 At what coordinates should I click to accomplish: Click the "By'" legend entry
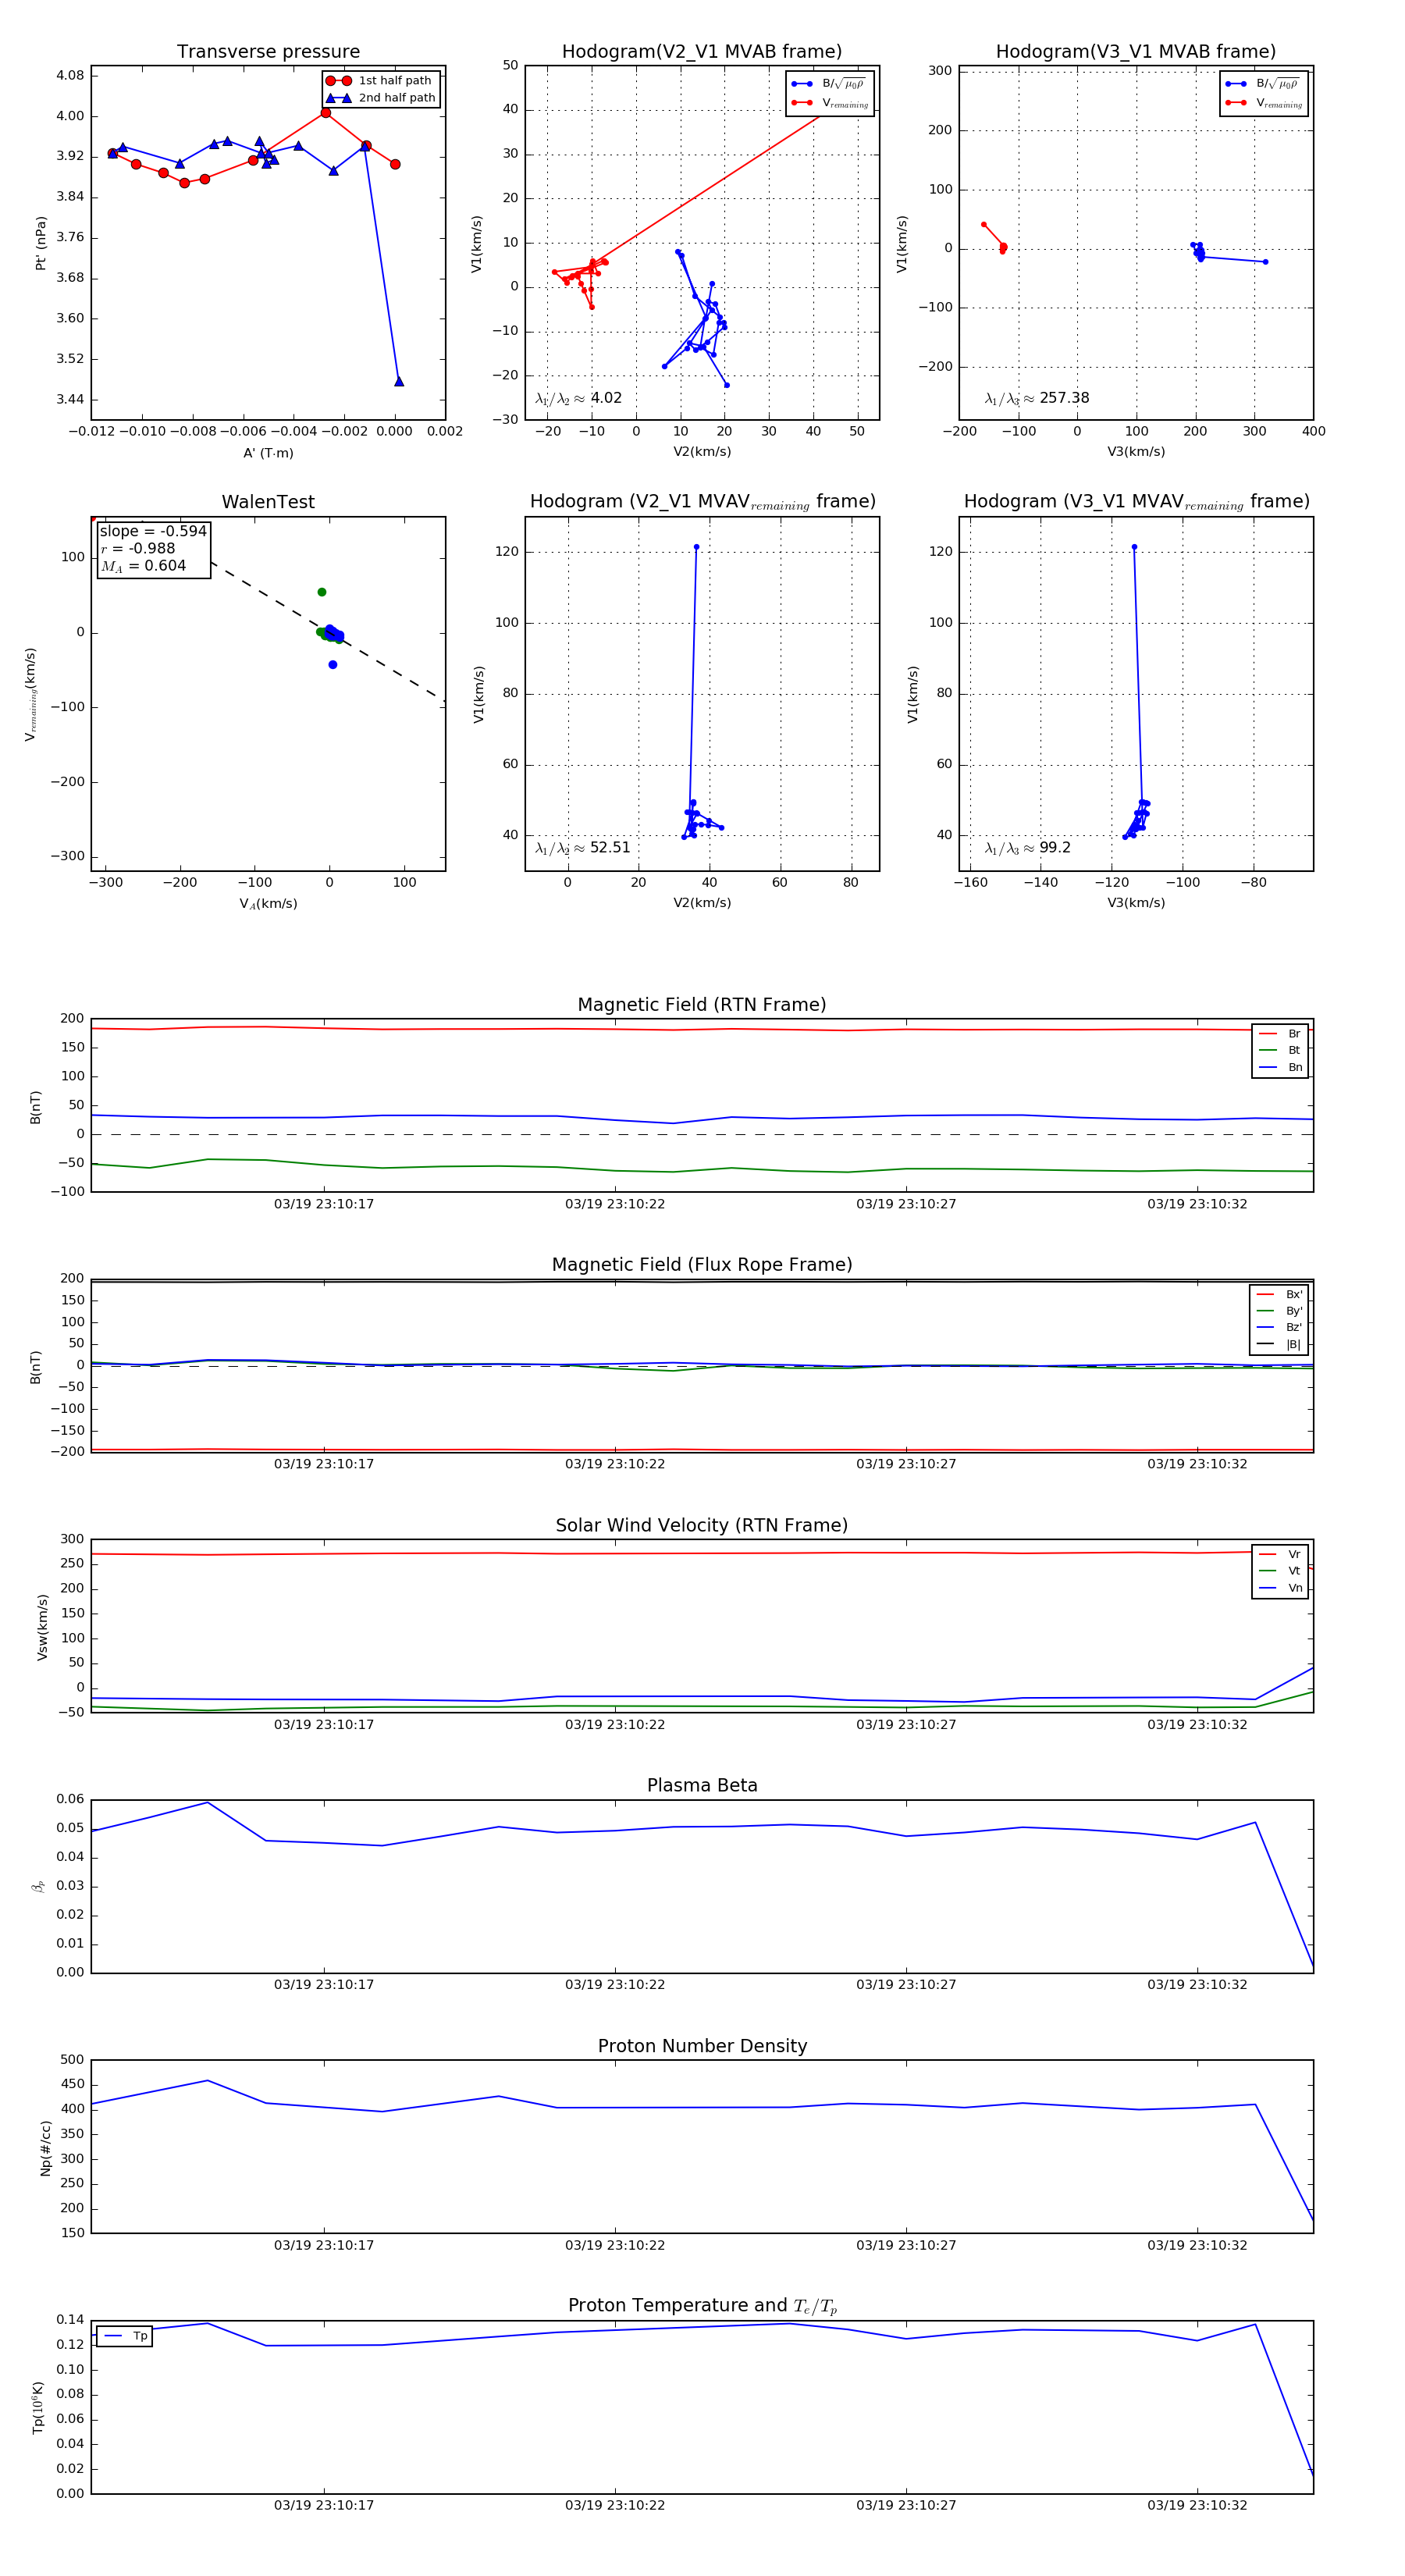pos(1279,1311)
